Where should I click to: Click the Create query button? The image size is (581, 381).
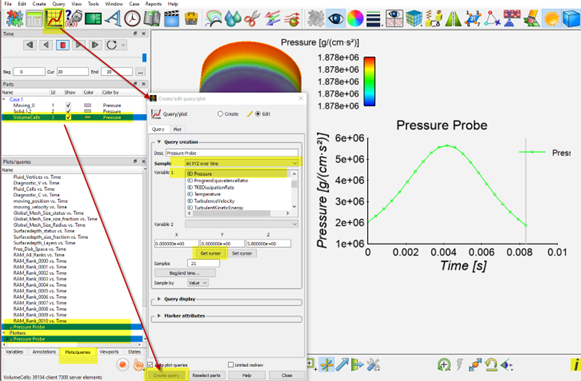click(166, 375)
